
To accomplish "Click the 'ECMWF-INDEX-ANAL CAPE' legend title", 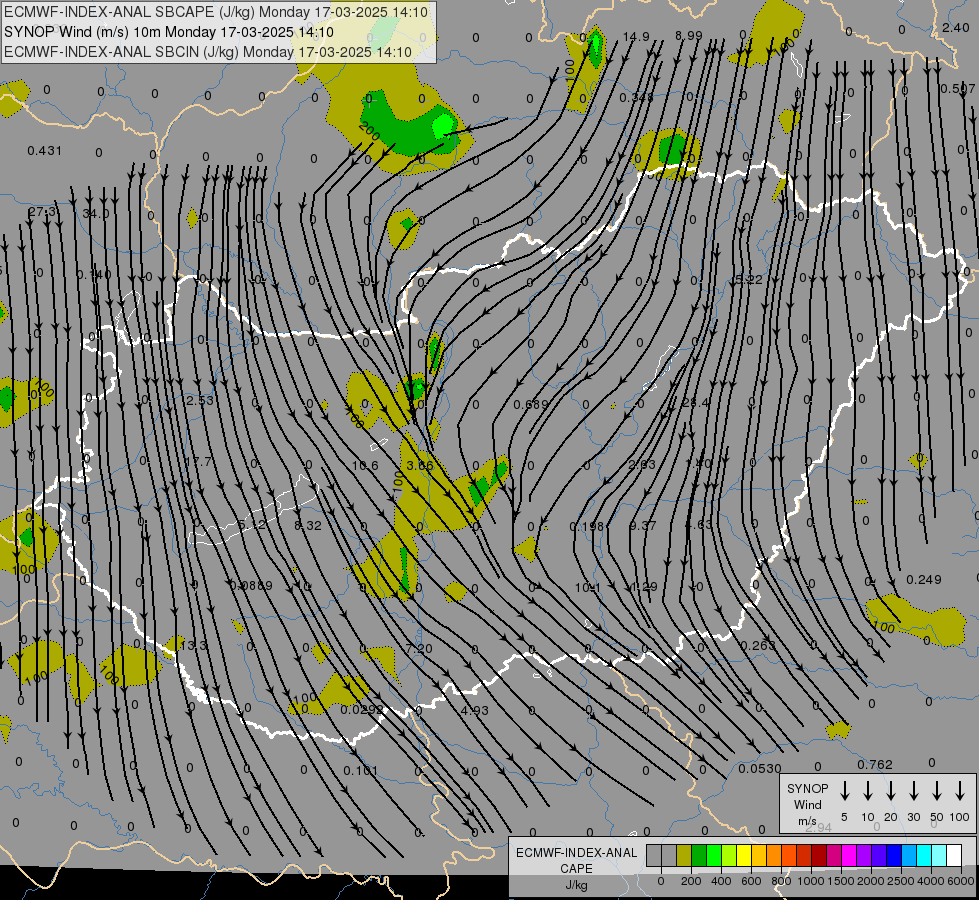I will (576, 860).
